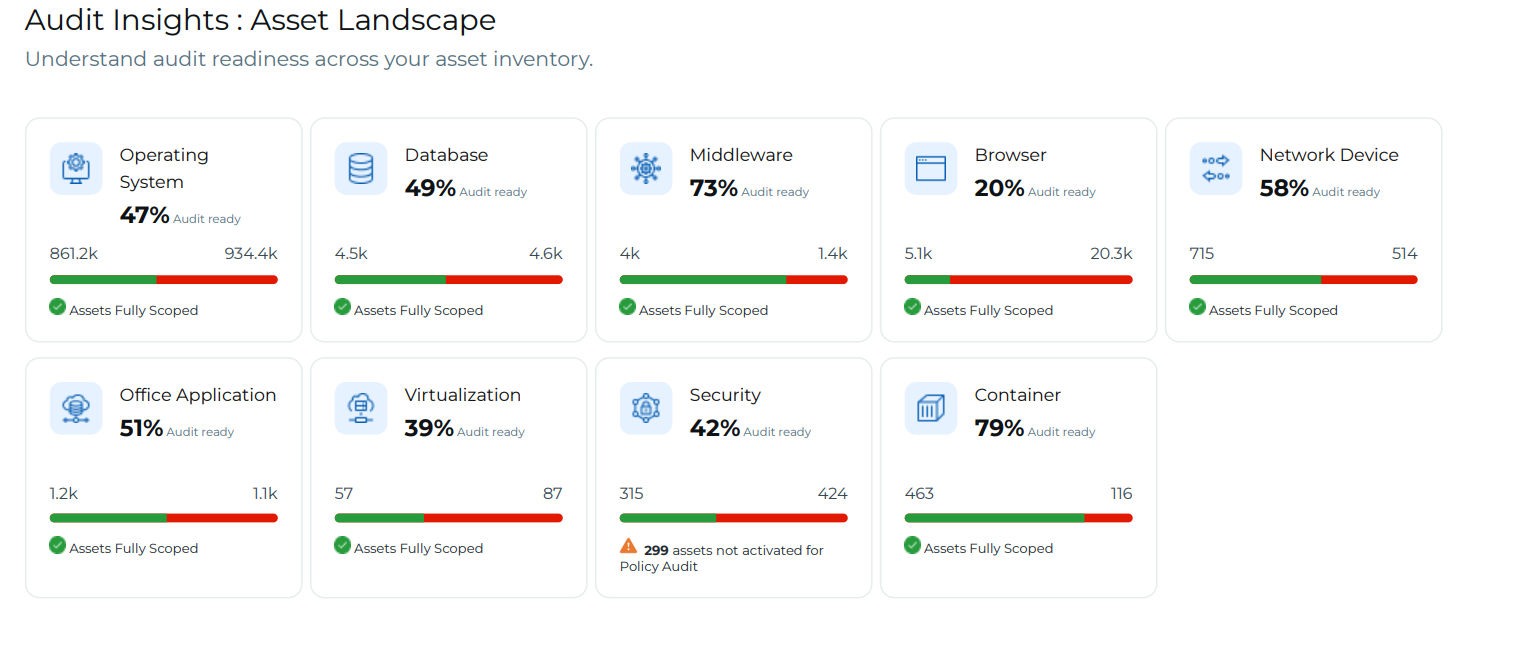Screen dimensions: 1523x665
Task: Click the Virtualization 39% audit ready figure
Action: (x=429, y=428)
